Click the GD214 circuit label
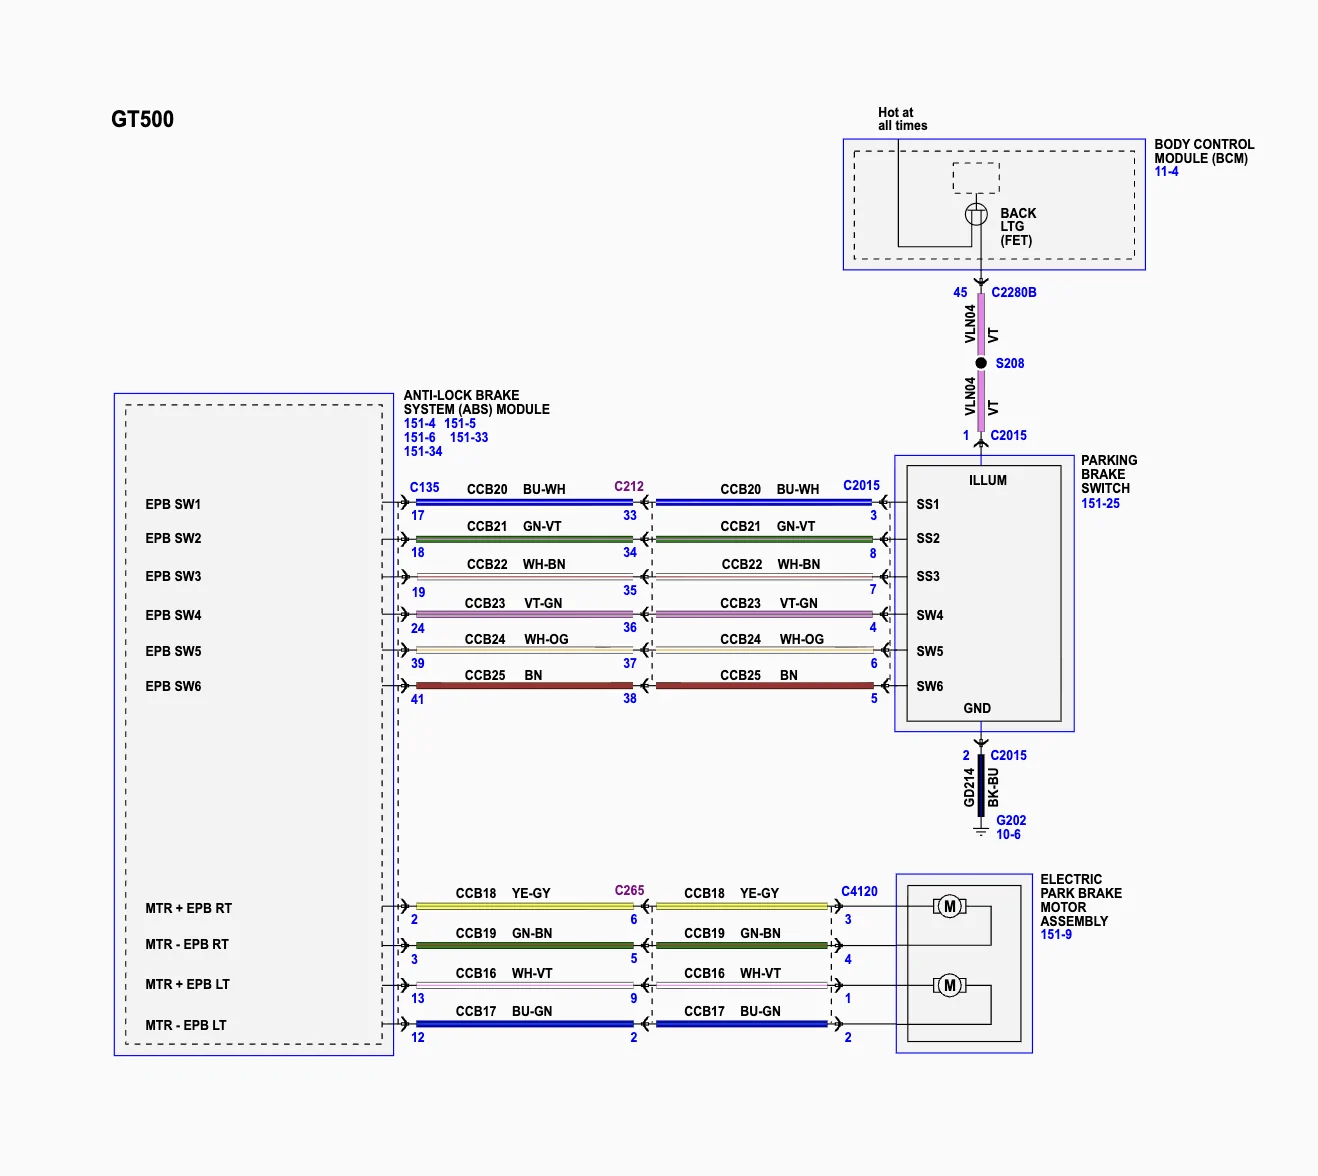 (x=969, y=788)
